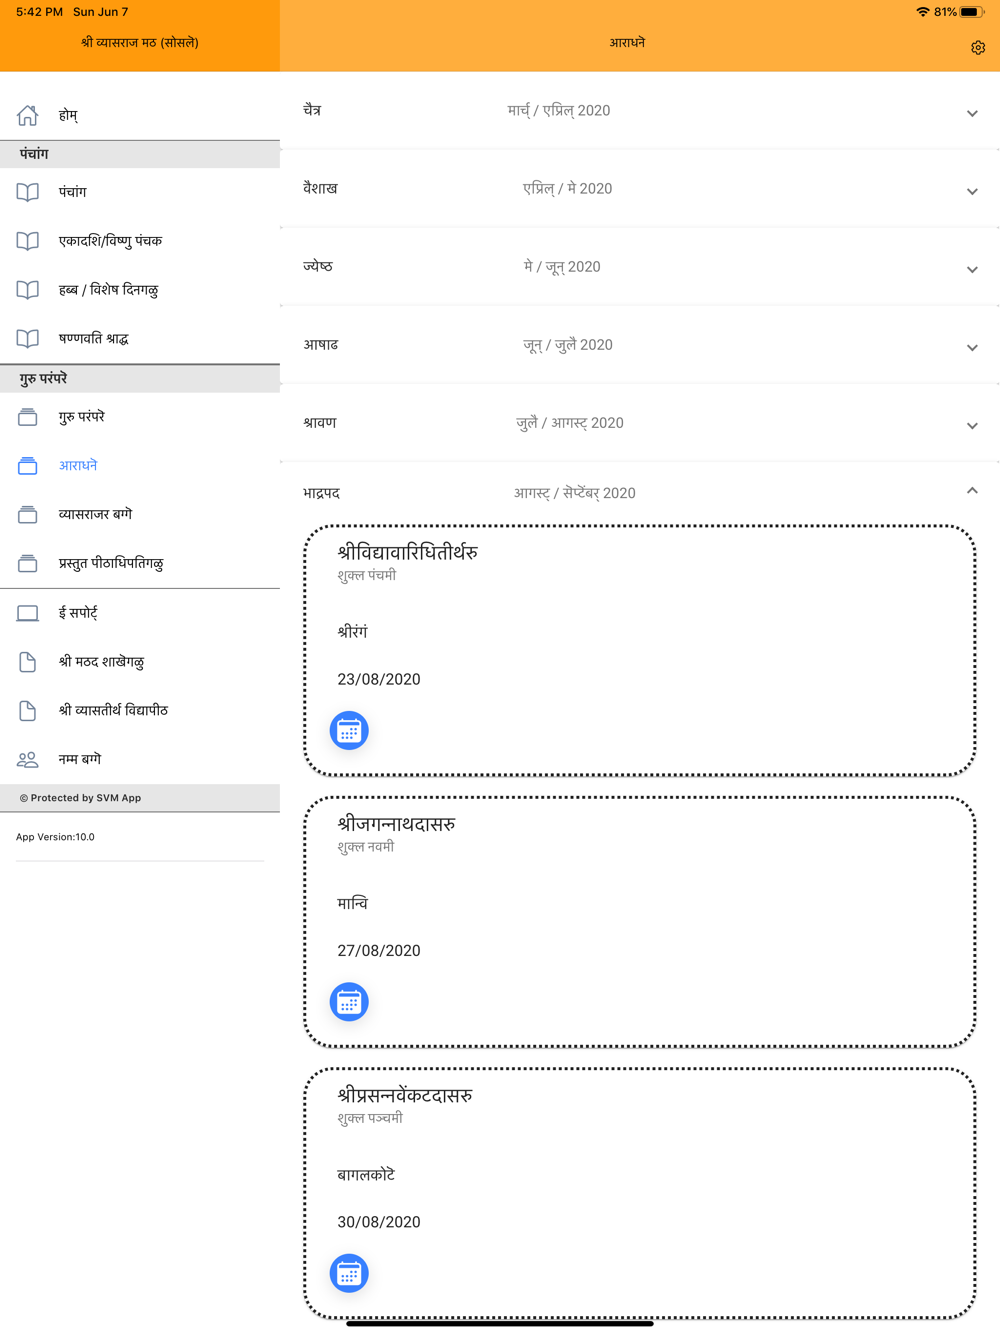Tap calendar button in श्रीजगन्नाथदासरु card
Viewport: 1000px width, 1334px height.
click(349, 1002)
